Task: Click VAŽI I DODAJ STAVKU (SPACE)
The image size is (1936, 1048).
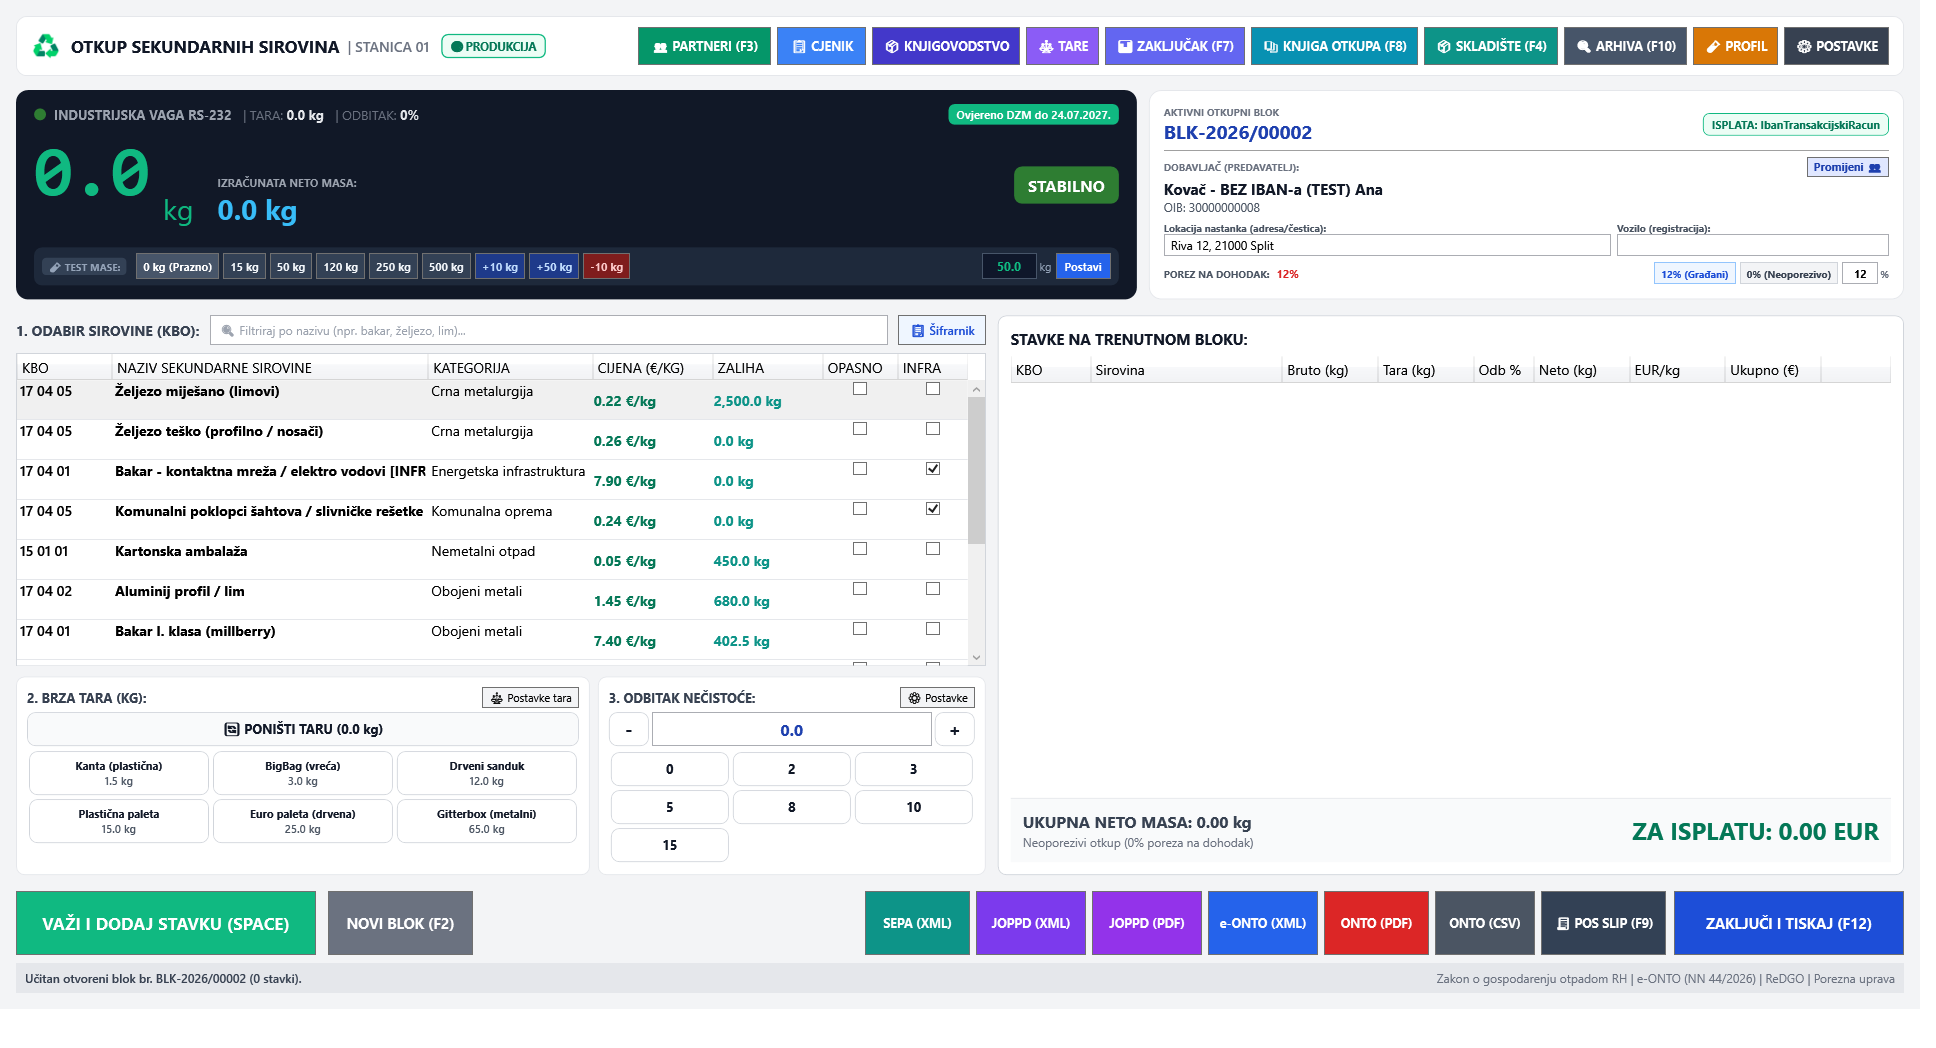Action: click(x=166, y=923)
